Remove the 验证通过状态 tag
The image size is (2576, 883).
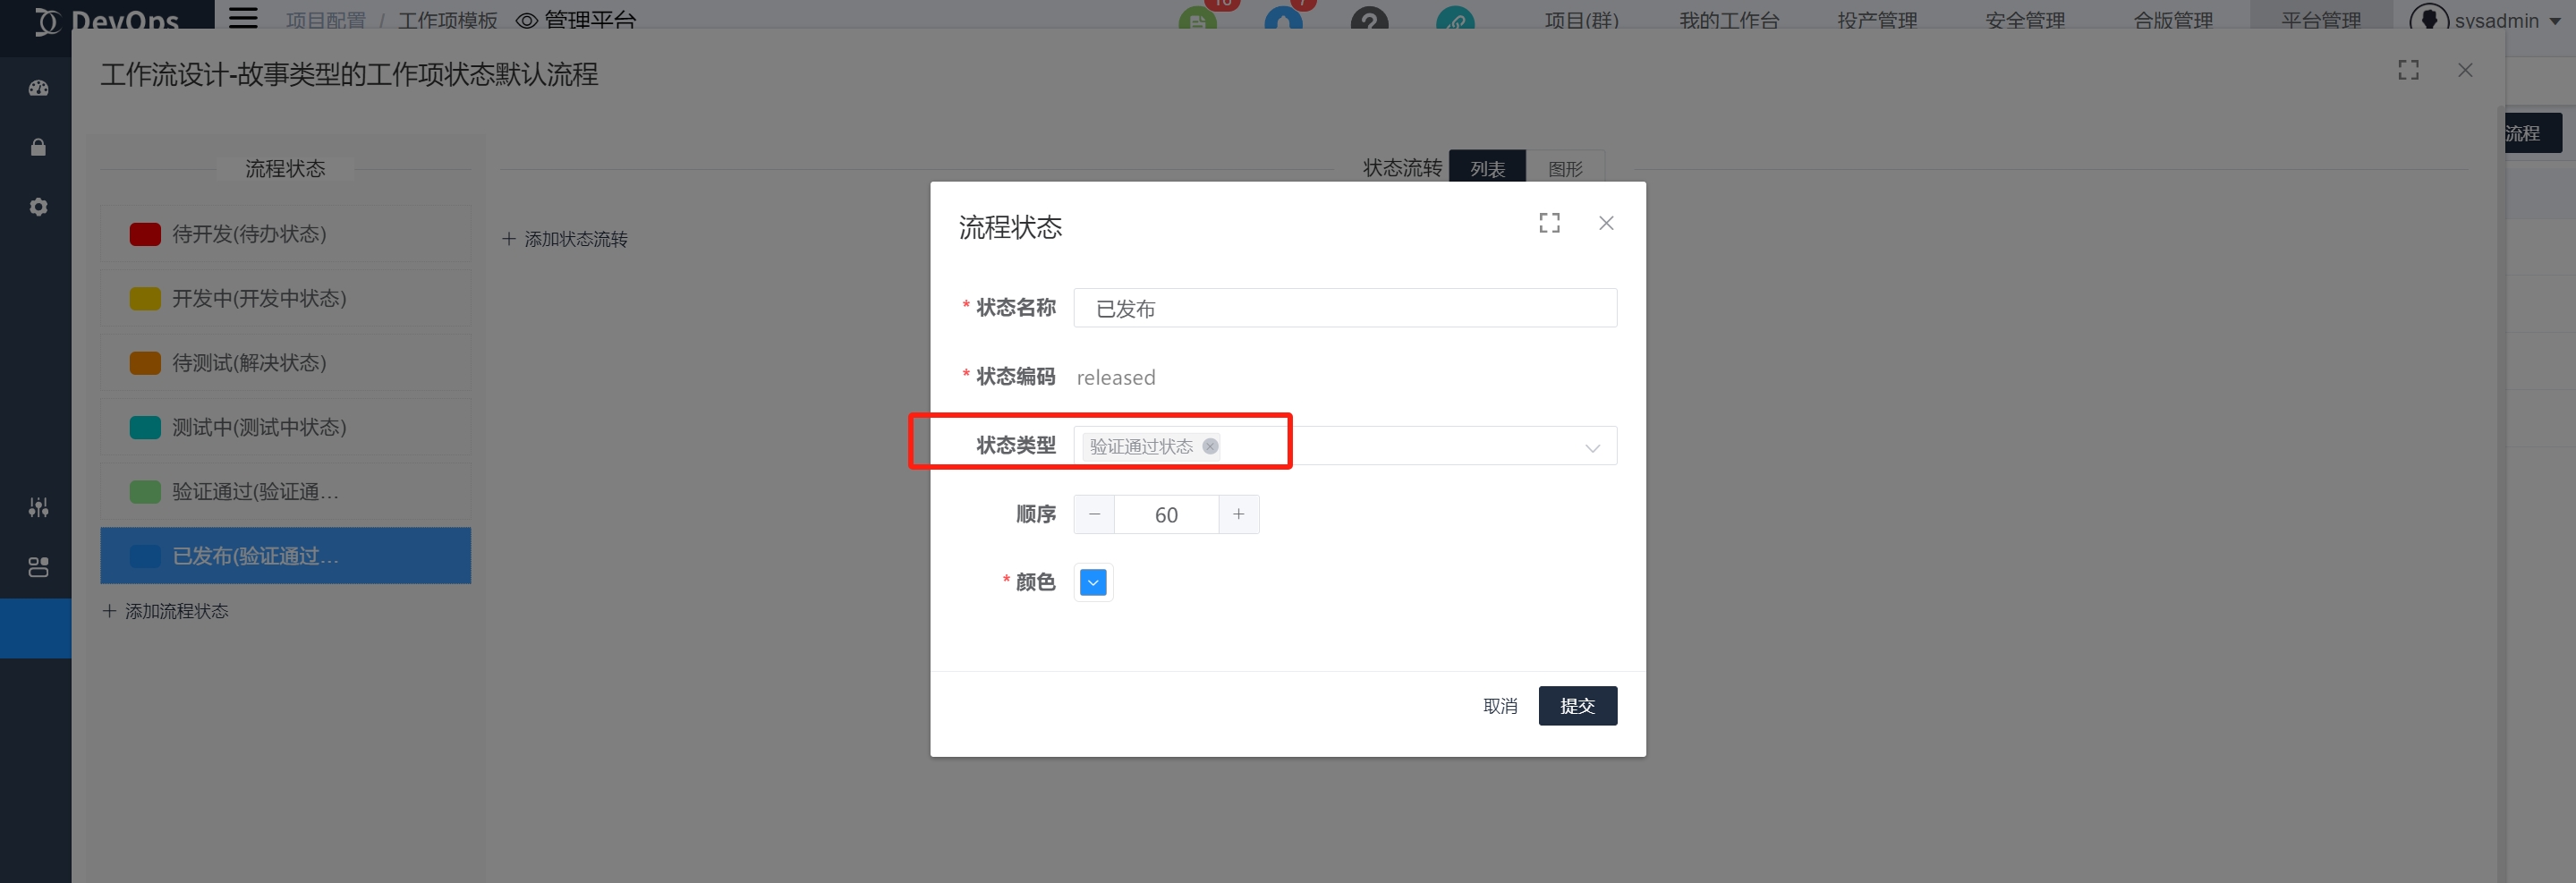point(1210,446)
